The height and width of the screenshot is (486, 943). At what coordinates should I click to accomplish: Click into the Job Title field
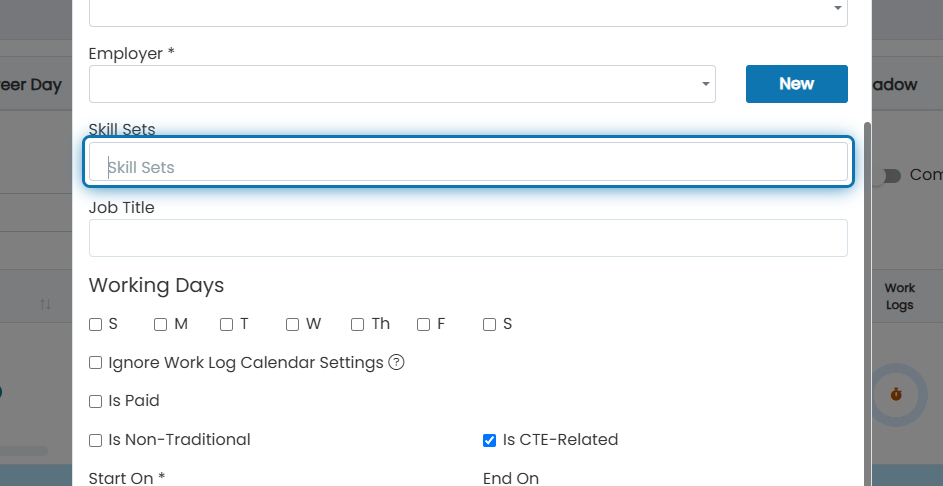tap(468, 238)
